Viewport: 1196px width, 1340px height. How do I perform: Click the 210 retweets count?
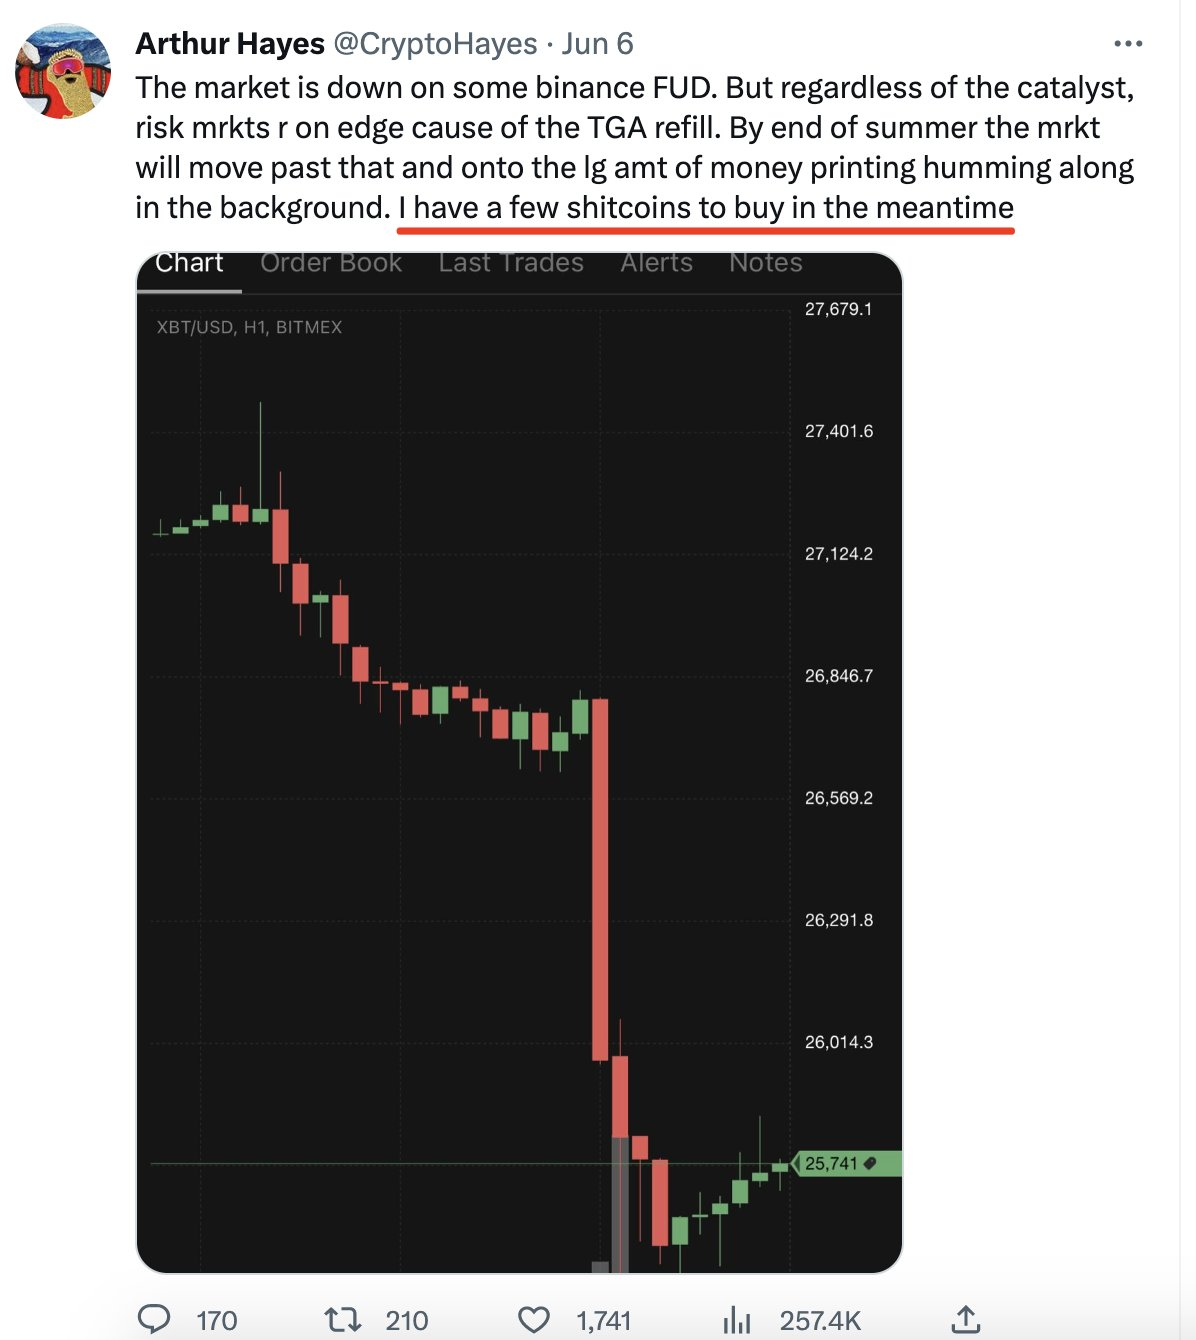(407, 1321)
